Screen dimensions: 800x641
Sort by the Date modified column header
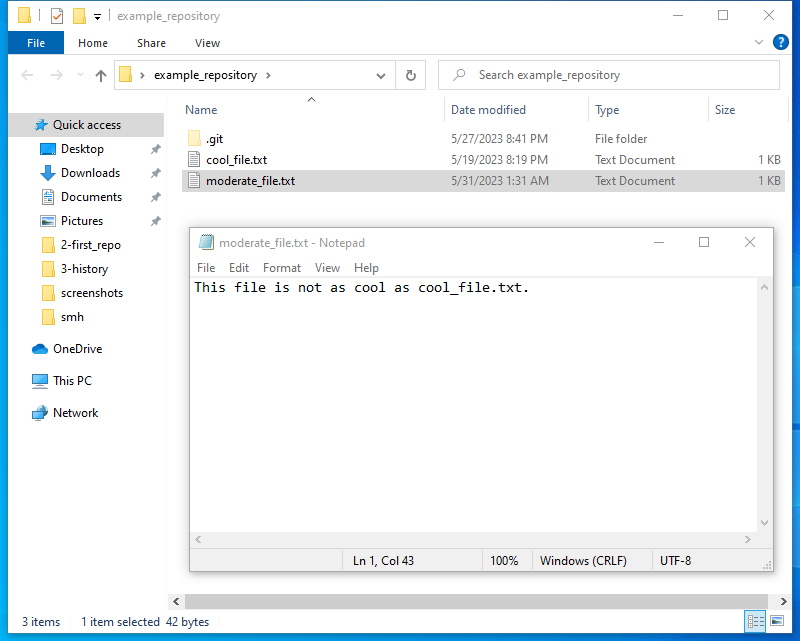pos(488,110)
